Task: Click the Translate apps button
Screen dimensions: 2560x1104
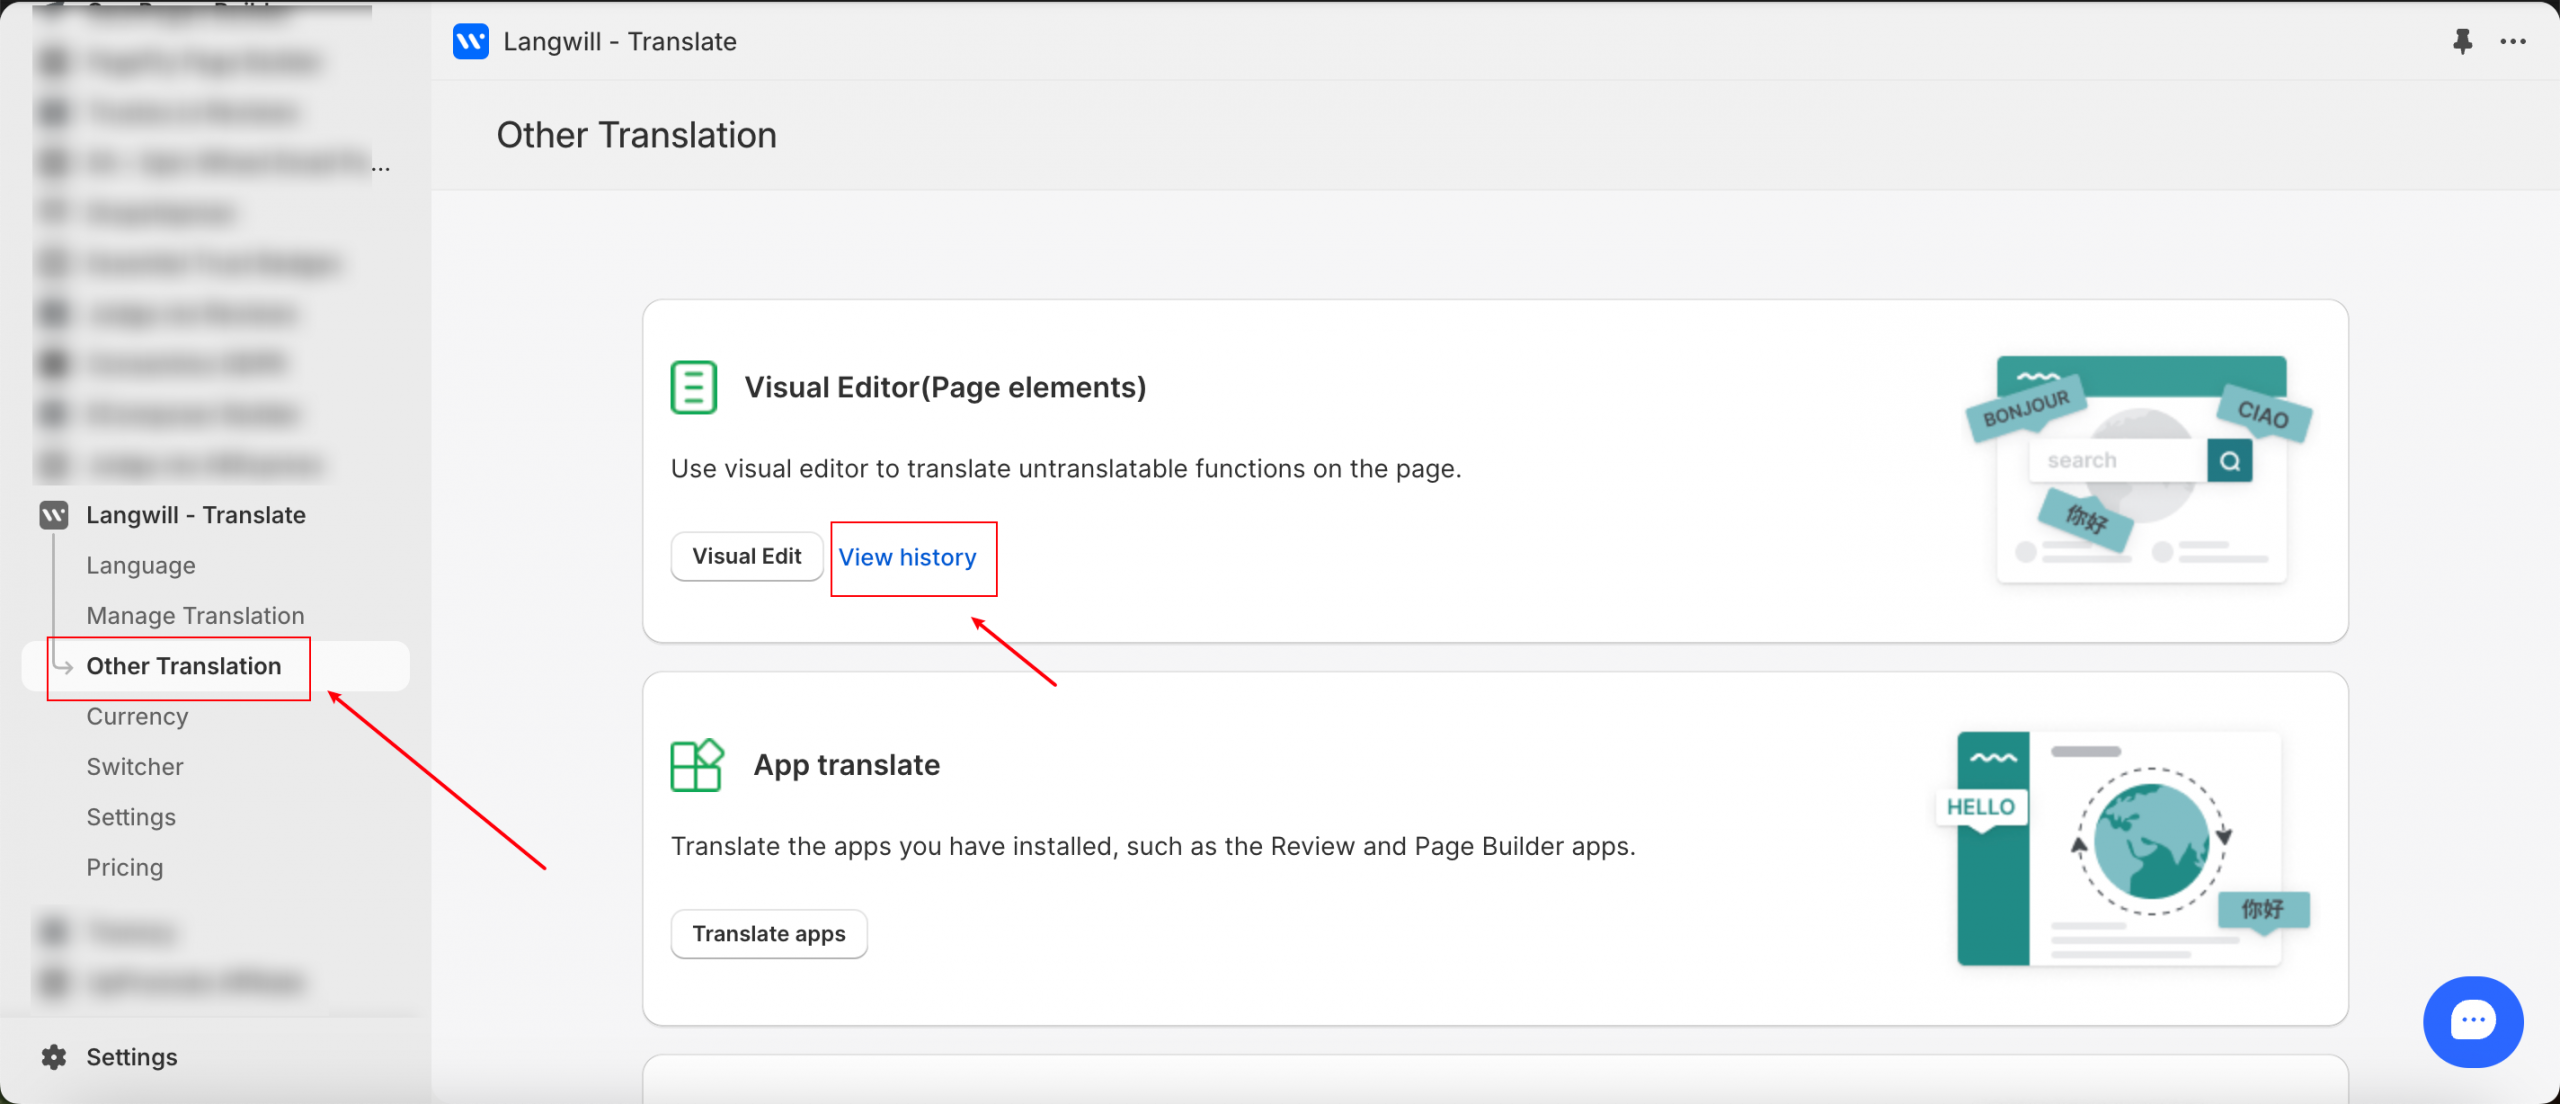Action: (x=768, y=934)
